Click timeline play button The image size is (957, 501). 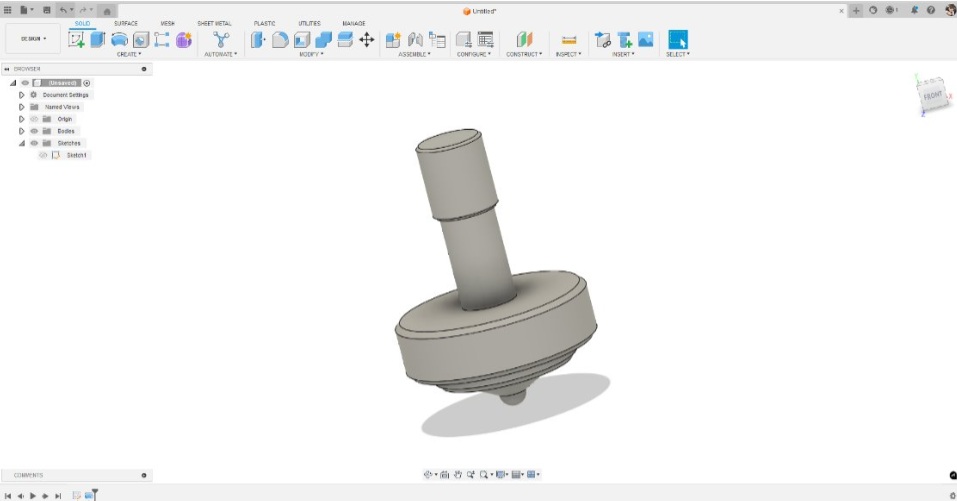pos(33,496)
